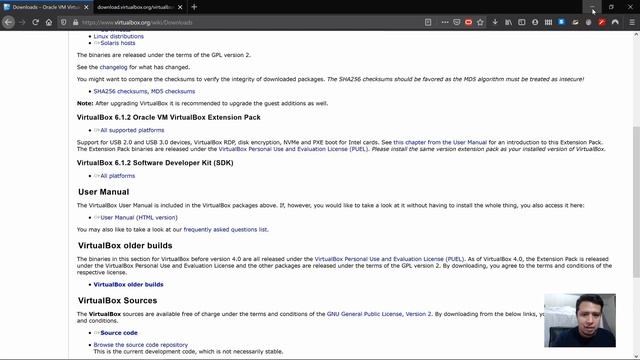Open PUEL license link in older builds paragraph
This screenshot has width=640, height=360.
click(389, 259)
